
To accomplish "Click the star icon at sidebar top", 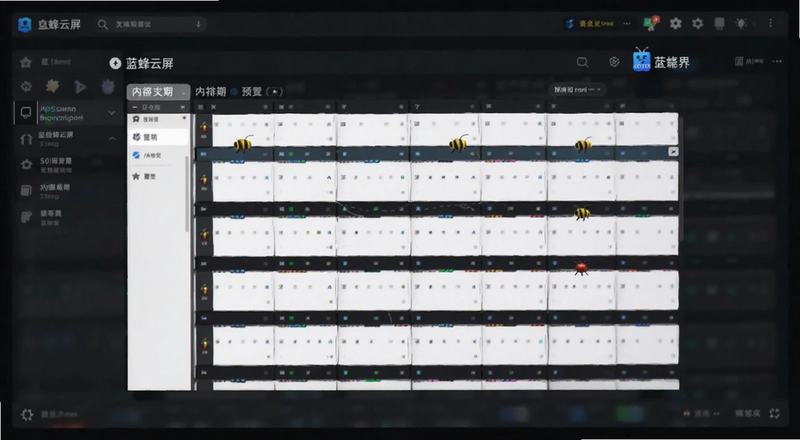I will pyautogui.click(x=26, y=62).
